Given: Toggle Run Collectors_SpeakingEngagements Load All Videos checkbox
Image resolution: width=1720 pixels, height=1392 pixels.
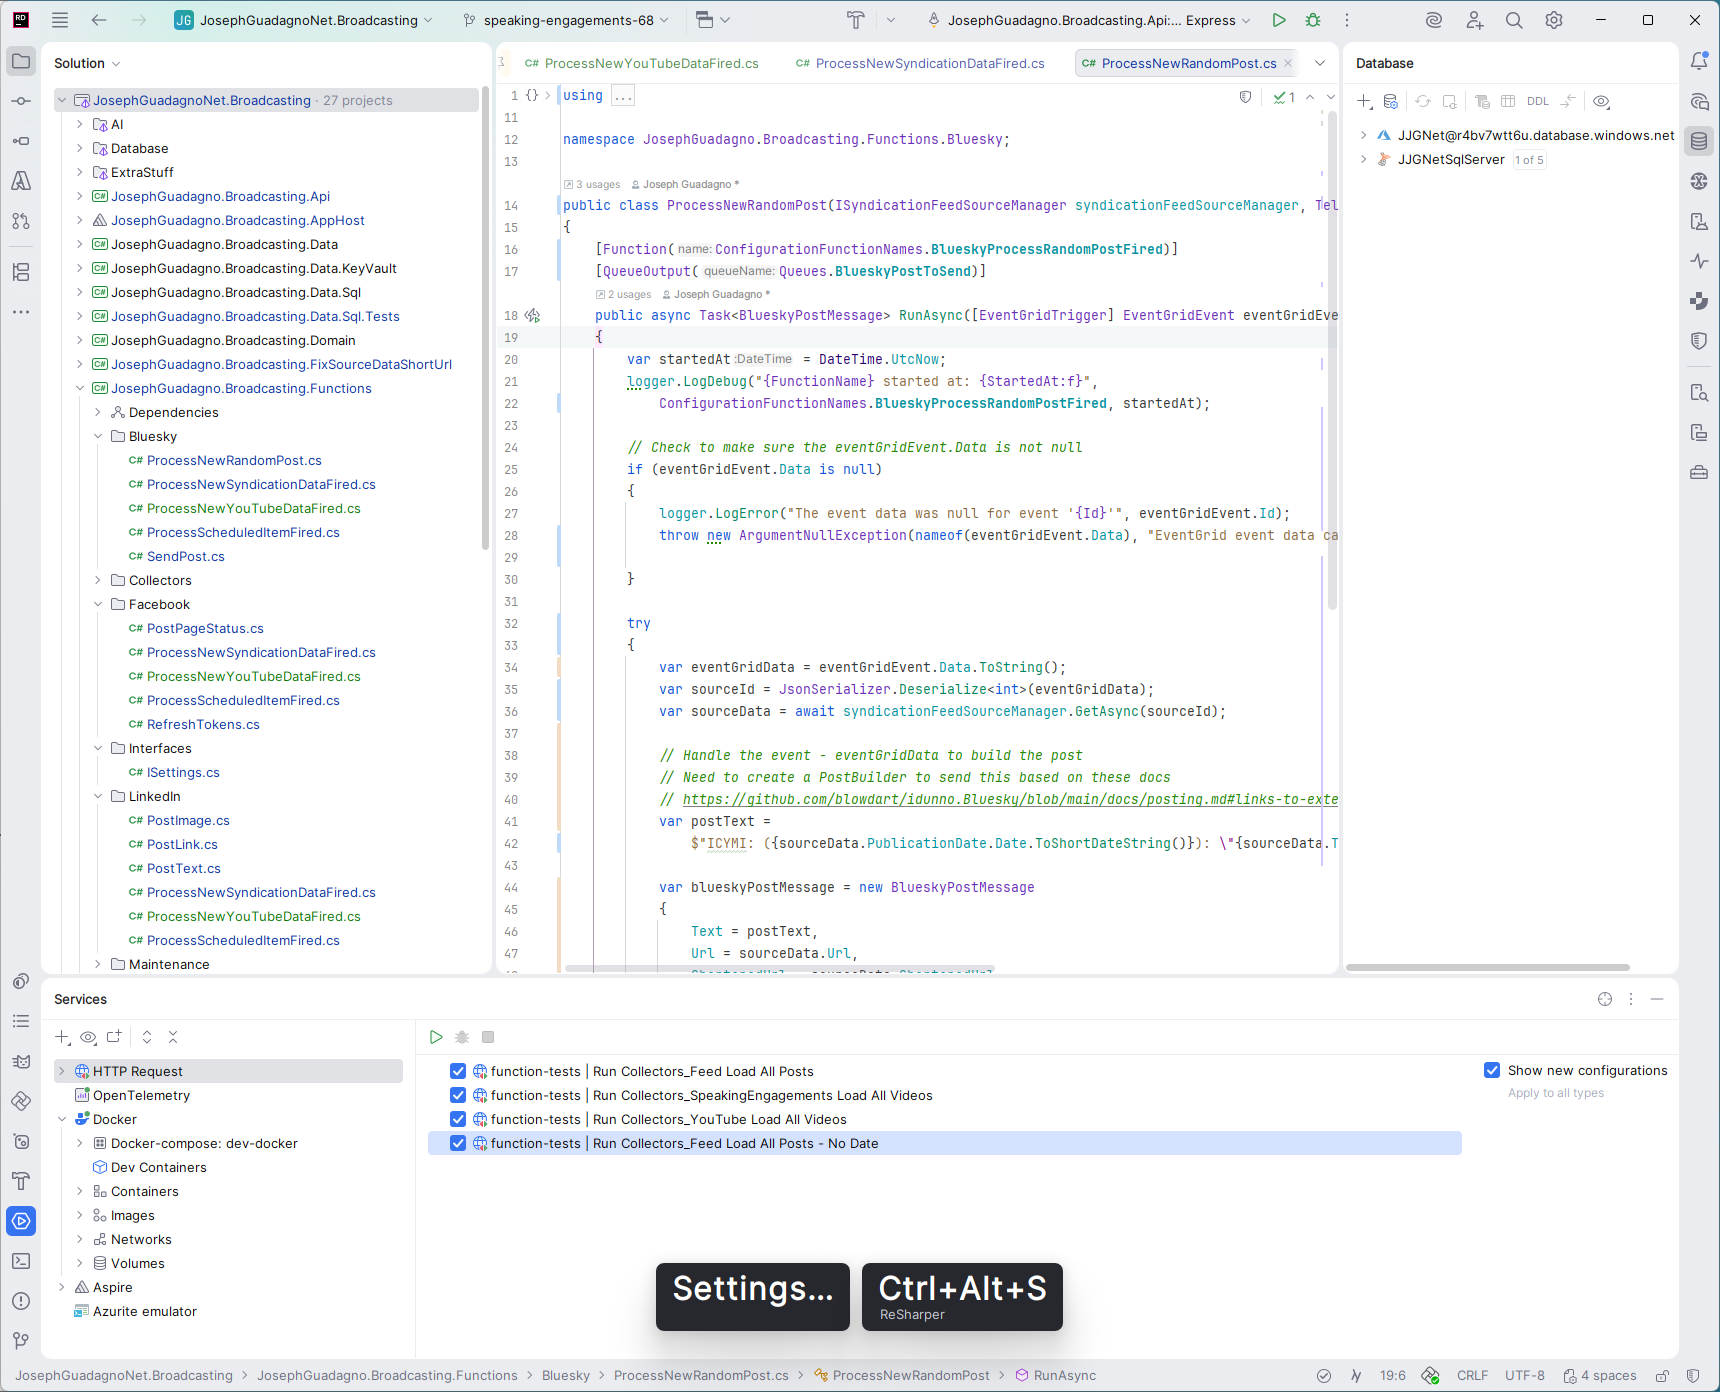Looking at the screenshot, I should point(458,1095).
